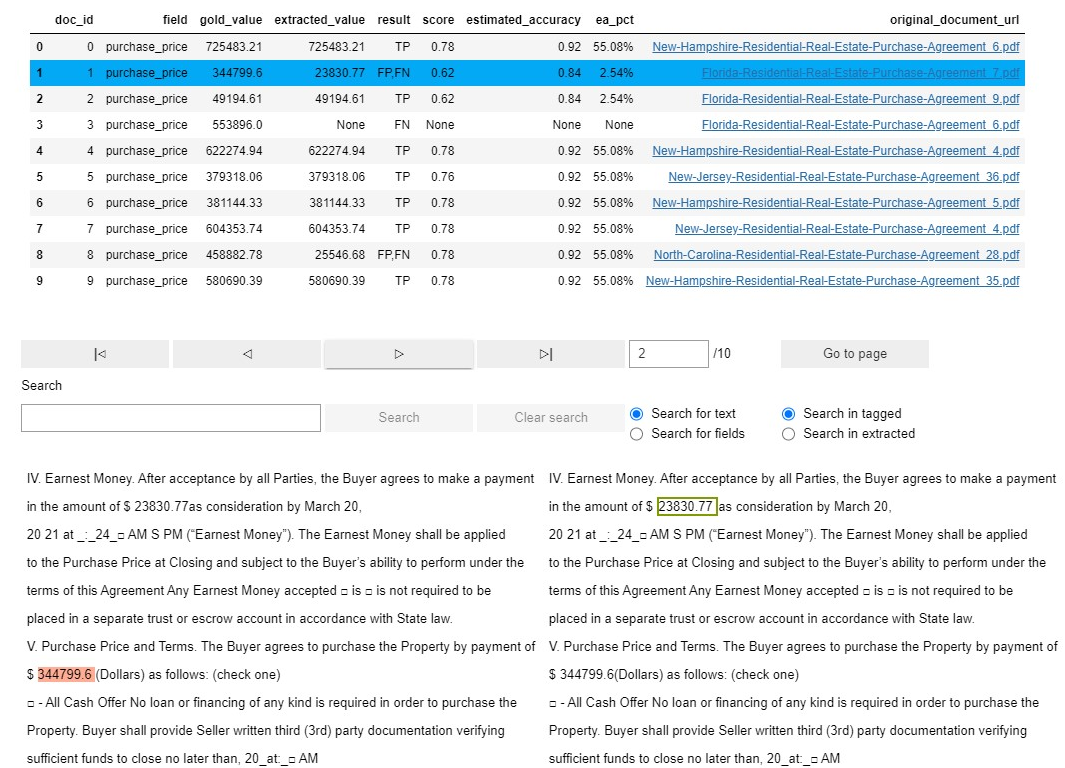Screen dimensions: 1065x768
Task: Click the field column header
Action: pos(175,20)
